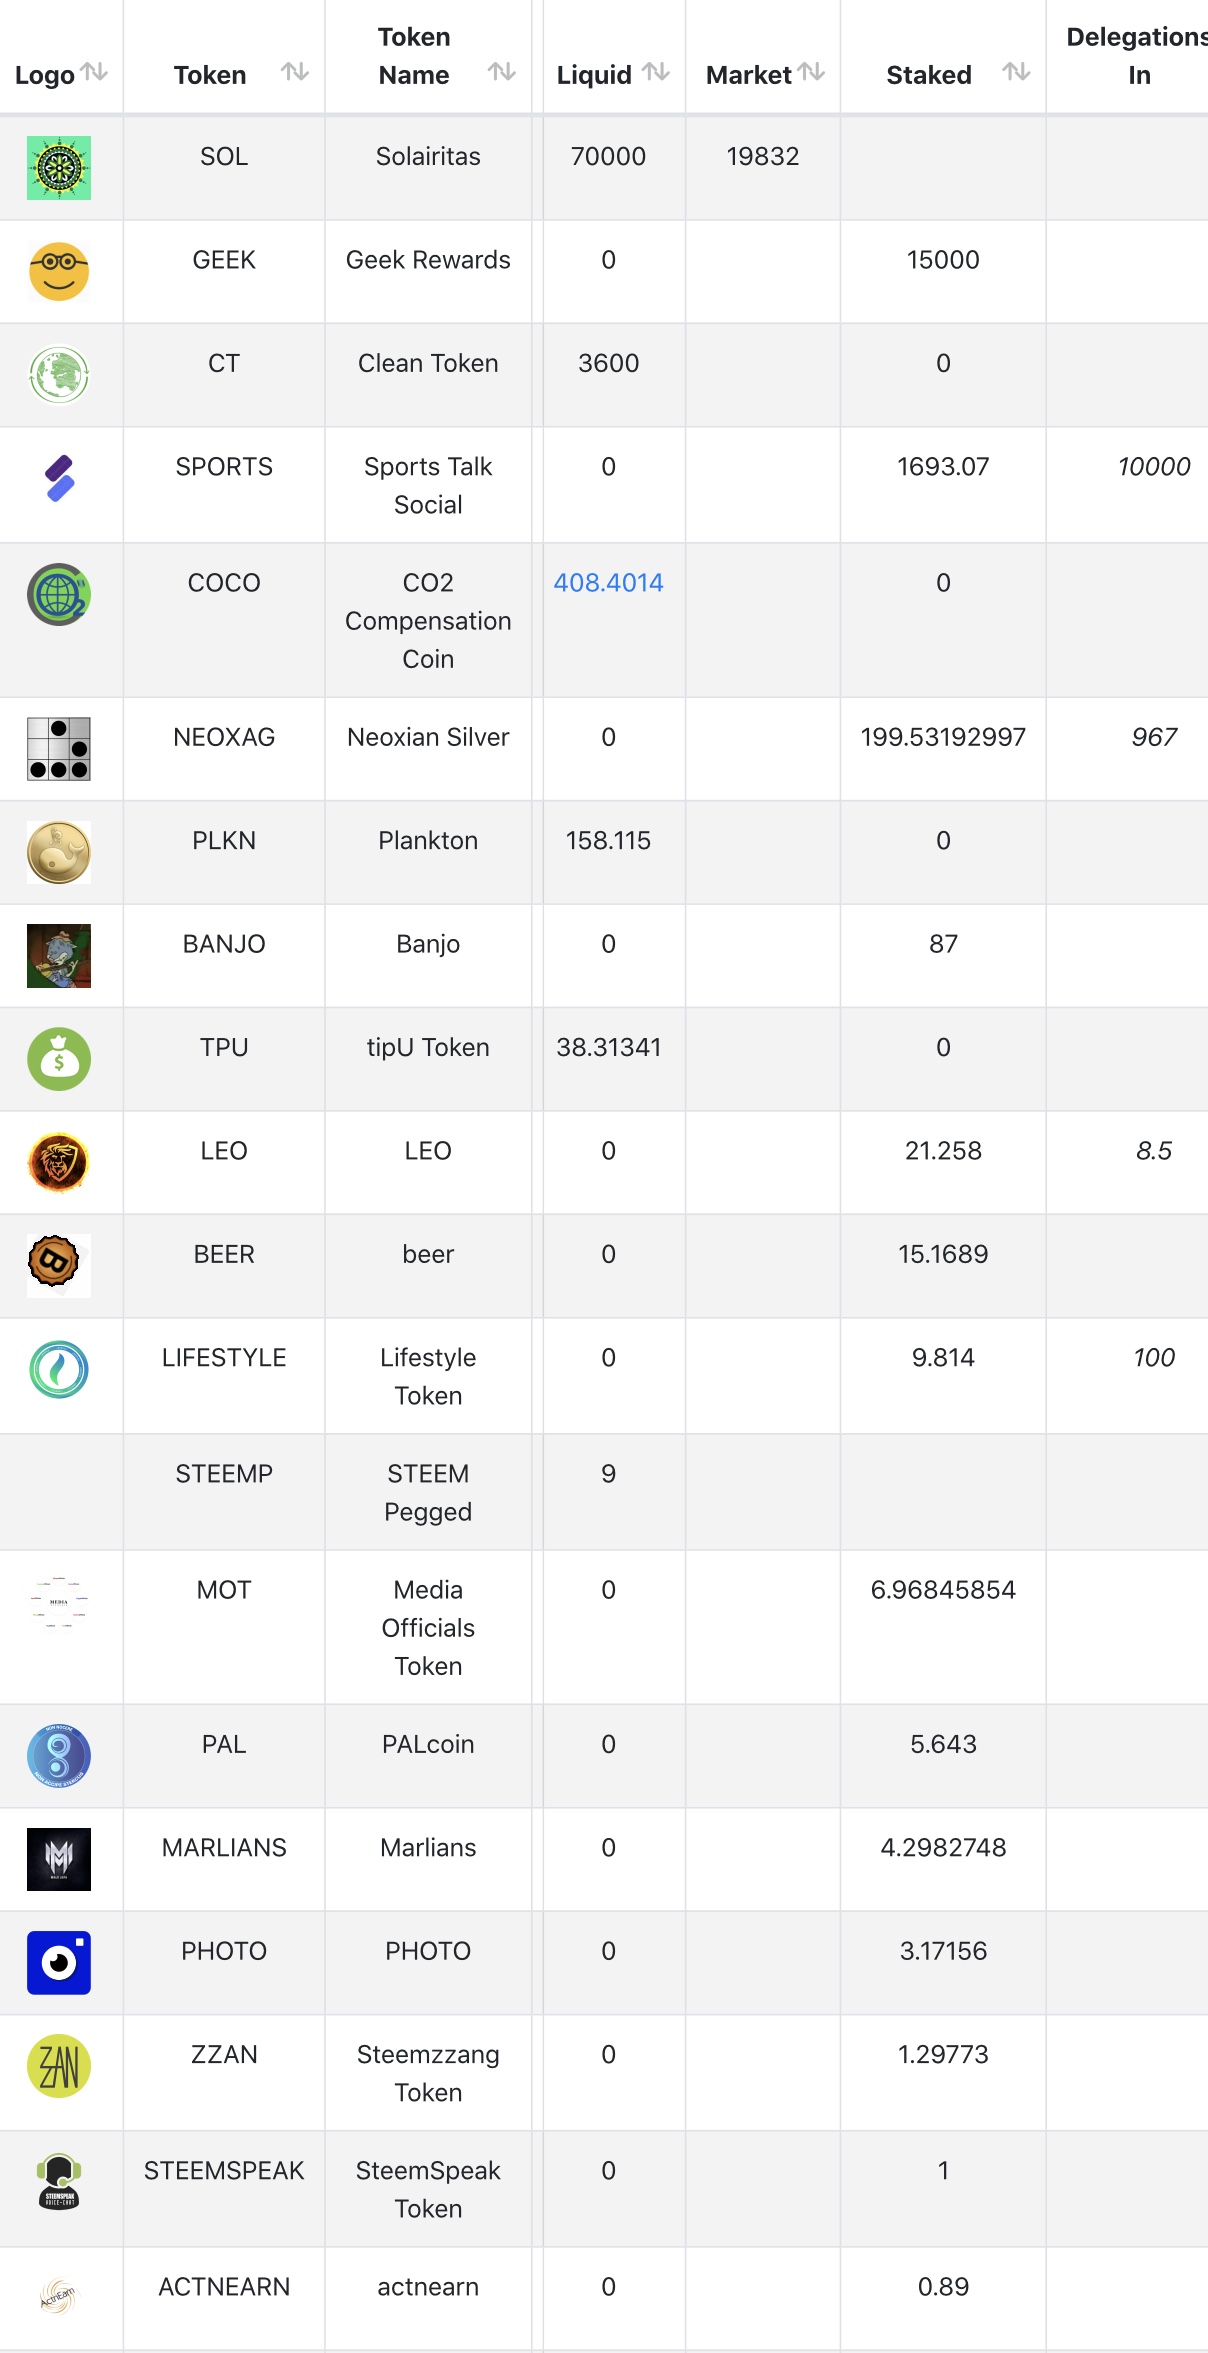Select the BEER bottle cap logo
Image resolution: width=1208 pixels, height=2353 pixels.
(x=59, y=1265)
